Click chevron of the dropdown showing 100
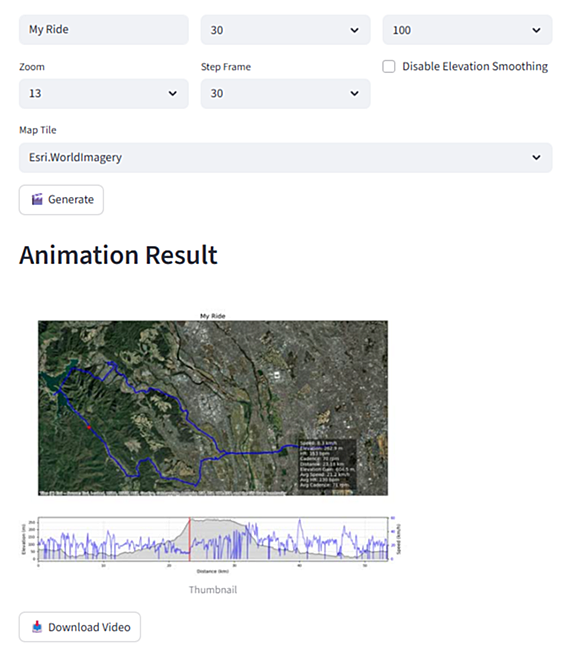Screen dimensions: 586x659 pos(536,30)
